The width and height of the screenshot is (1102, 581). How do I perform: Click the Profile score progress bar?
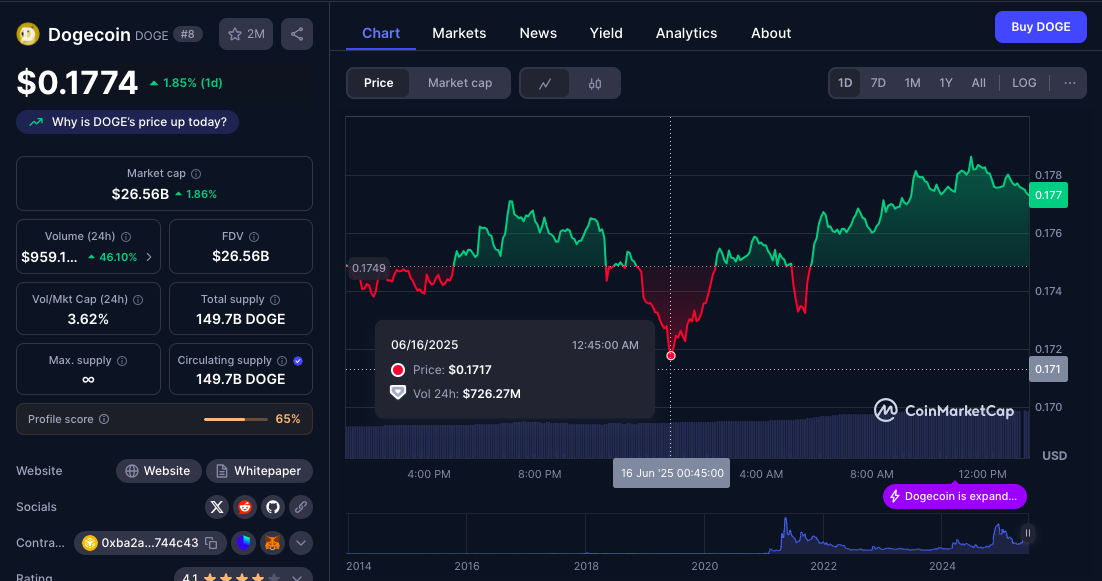pyautogui.click(x=235, y=419)
